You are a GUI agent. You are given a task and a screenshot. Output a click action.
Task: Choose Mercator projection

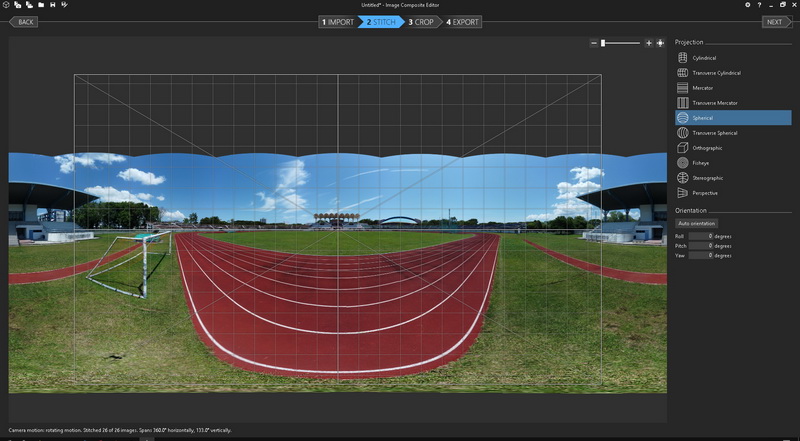733,88
